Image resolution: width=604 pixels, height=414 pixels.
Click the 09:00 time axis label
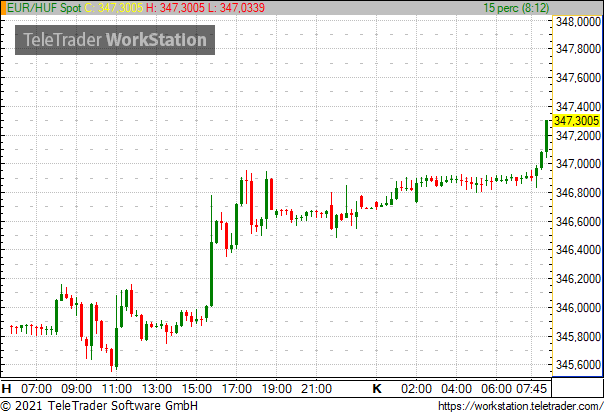tap(77, 389)
